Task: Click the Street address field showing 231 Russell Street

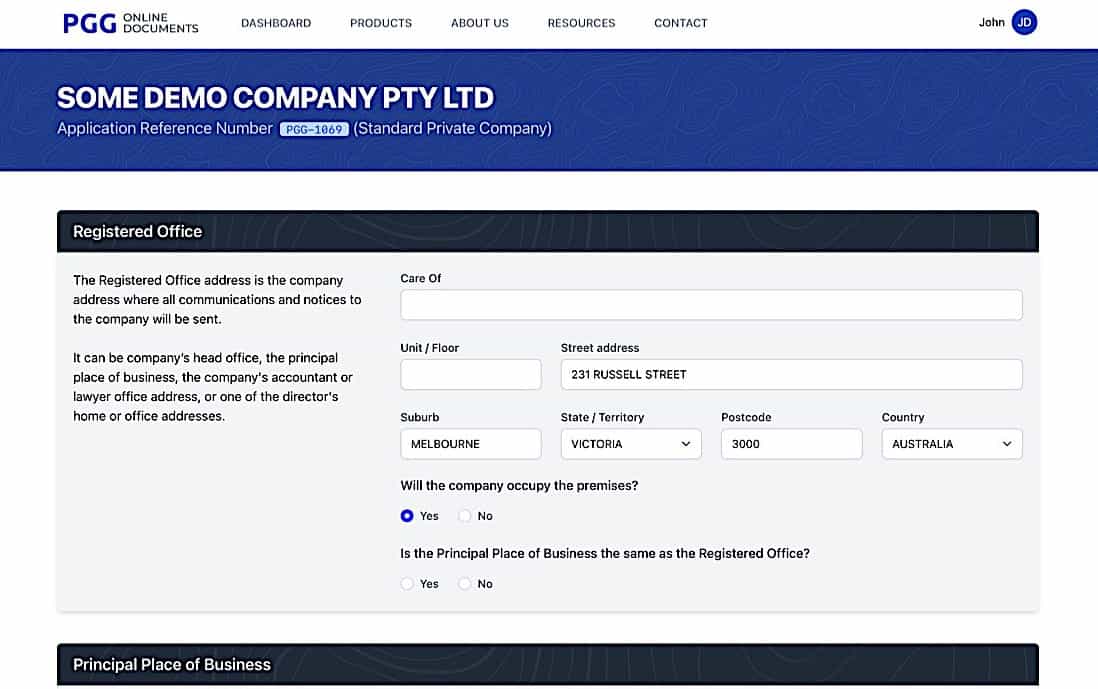Action: pyautogui.click(x=790, y=374)
